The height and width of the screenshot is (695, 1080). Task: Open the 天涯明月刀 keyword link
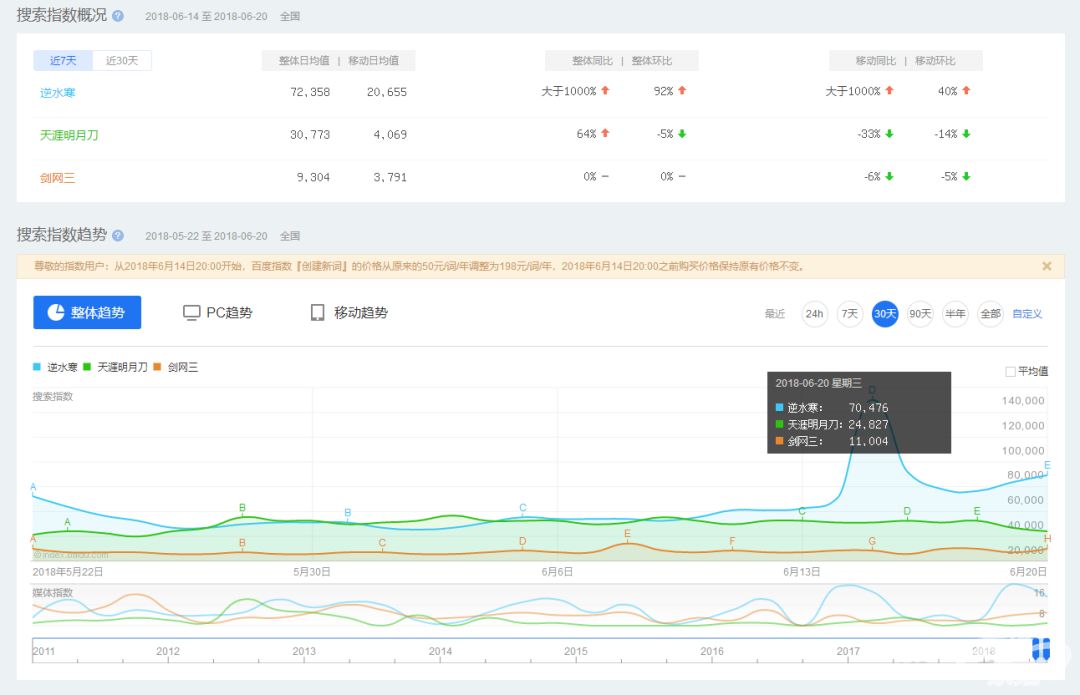click(69, 135)
